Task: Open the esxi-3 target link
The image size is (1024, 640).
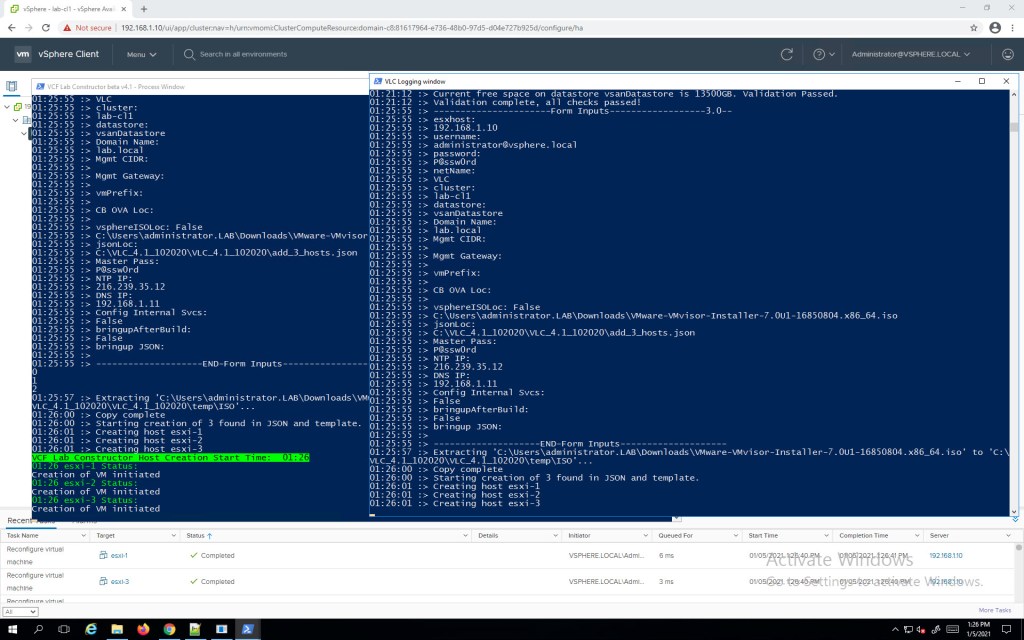Action: (119, 581)
